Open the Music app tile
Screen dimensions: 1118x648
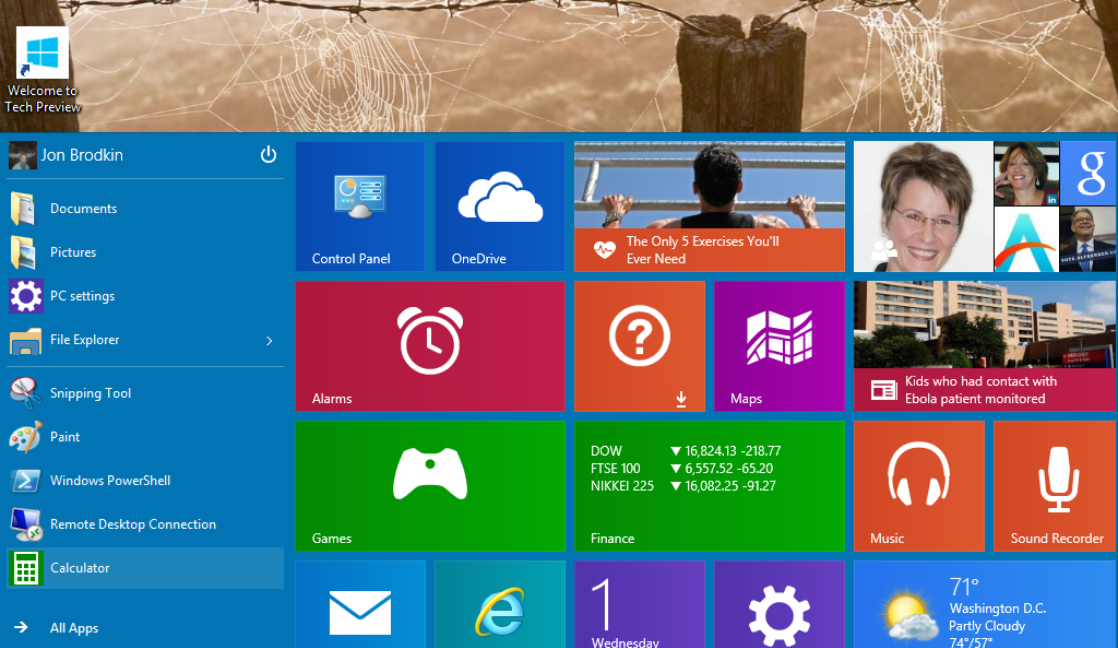click(x=918, y=486)
